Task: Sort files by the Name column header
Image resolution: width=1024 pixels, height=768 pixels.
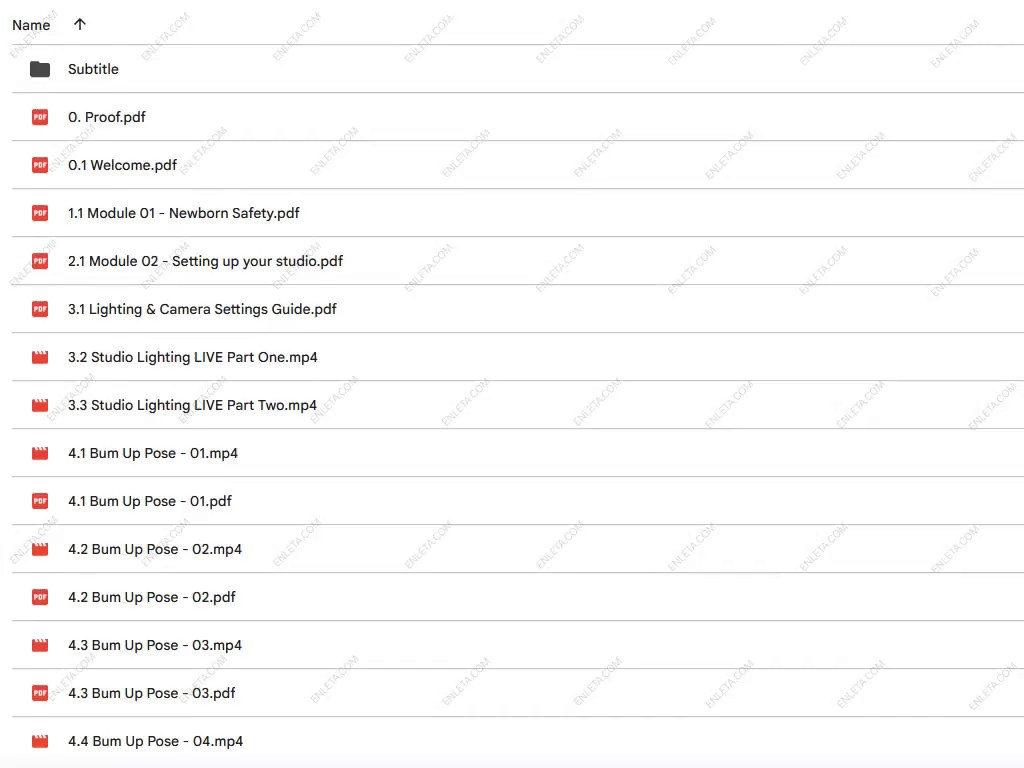Action: point(31,25)
